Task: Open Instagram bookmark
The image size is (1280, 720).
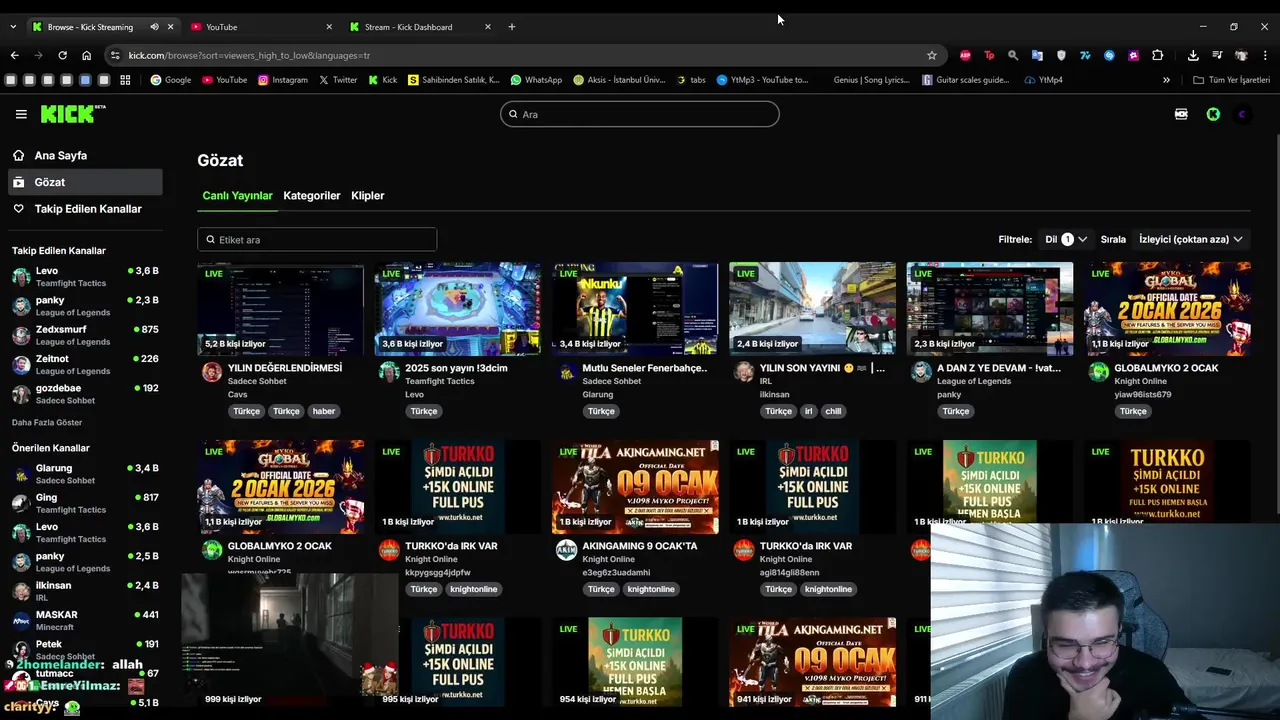Action: click(283, 80)
